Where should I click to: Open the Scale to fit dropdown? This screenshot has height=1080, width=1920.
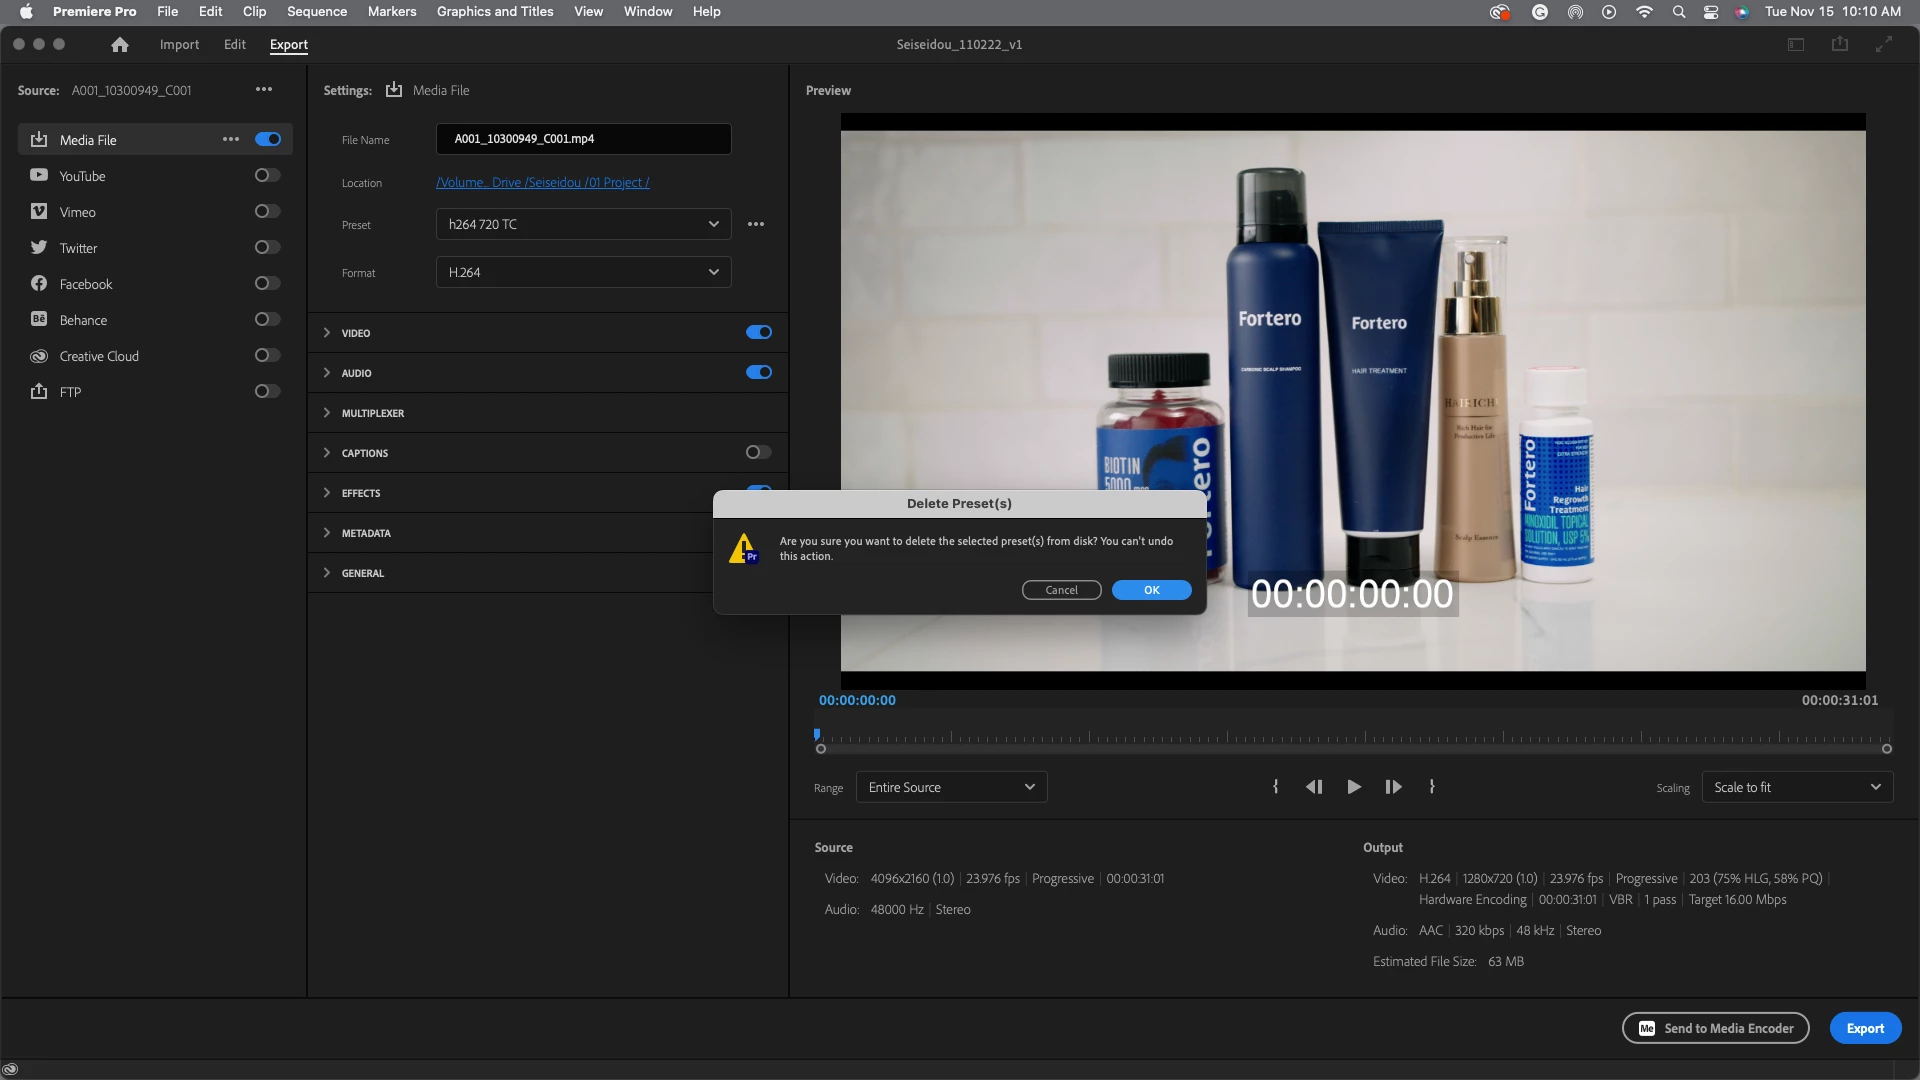point(1797,787)
